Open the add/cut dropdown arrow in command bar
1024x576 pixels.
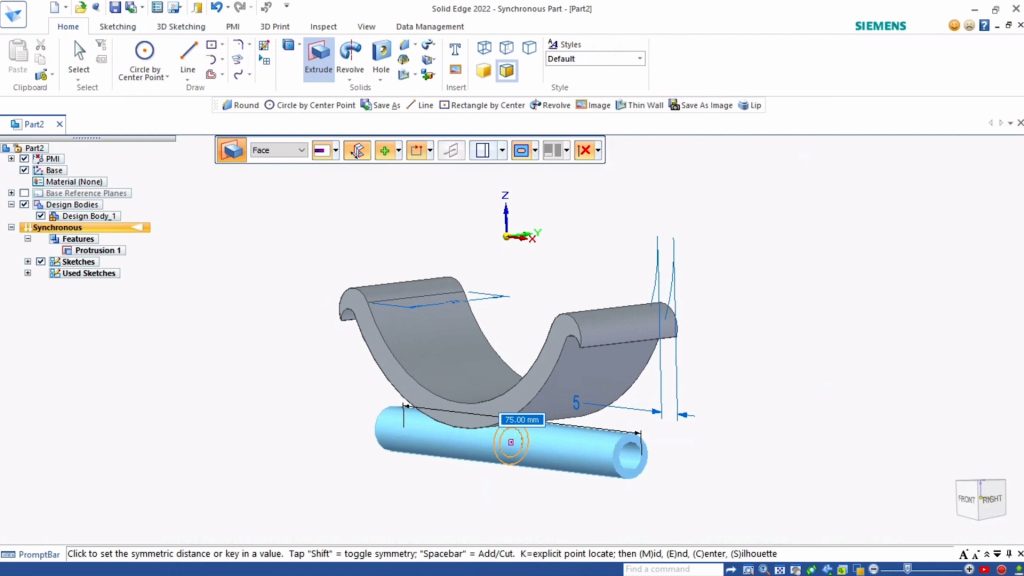[398, 150]
